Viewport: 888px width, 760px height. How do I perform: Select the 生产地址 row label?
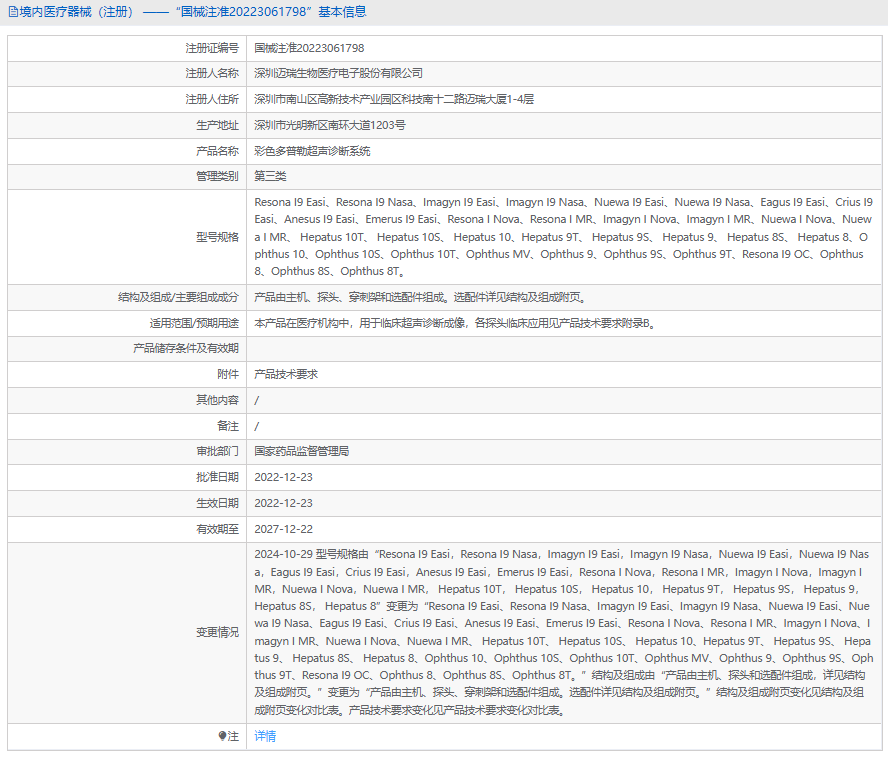[217, 125]
